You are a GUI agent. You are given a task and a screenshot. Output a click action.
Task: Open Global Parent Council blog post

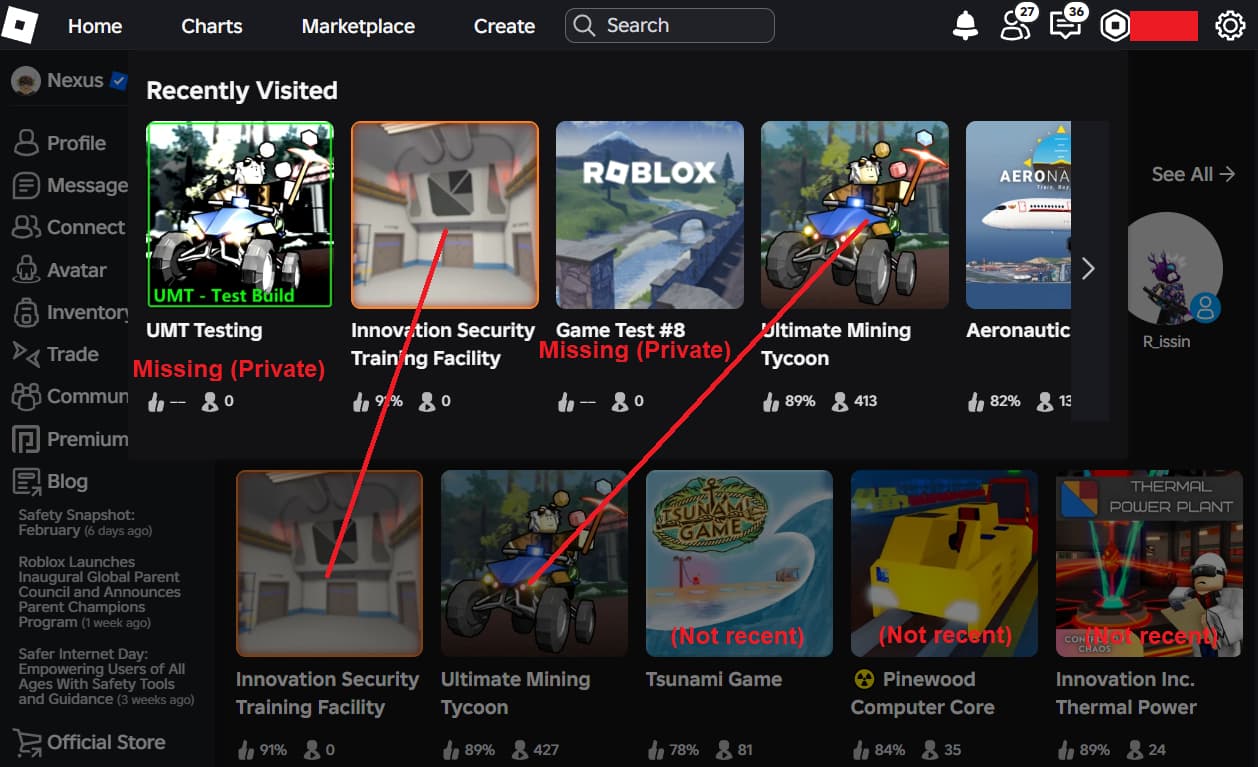(x=99, y=592)
